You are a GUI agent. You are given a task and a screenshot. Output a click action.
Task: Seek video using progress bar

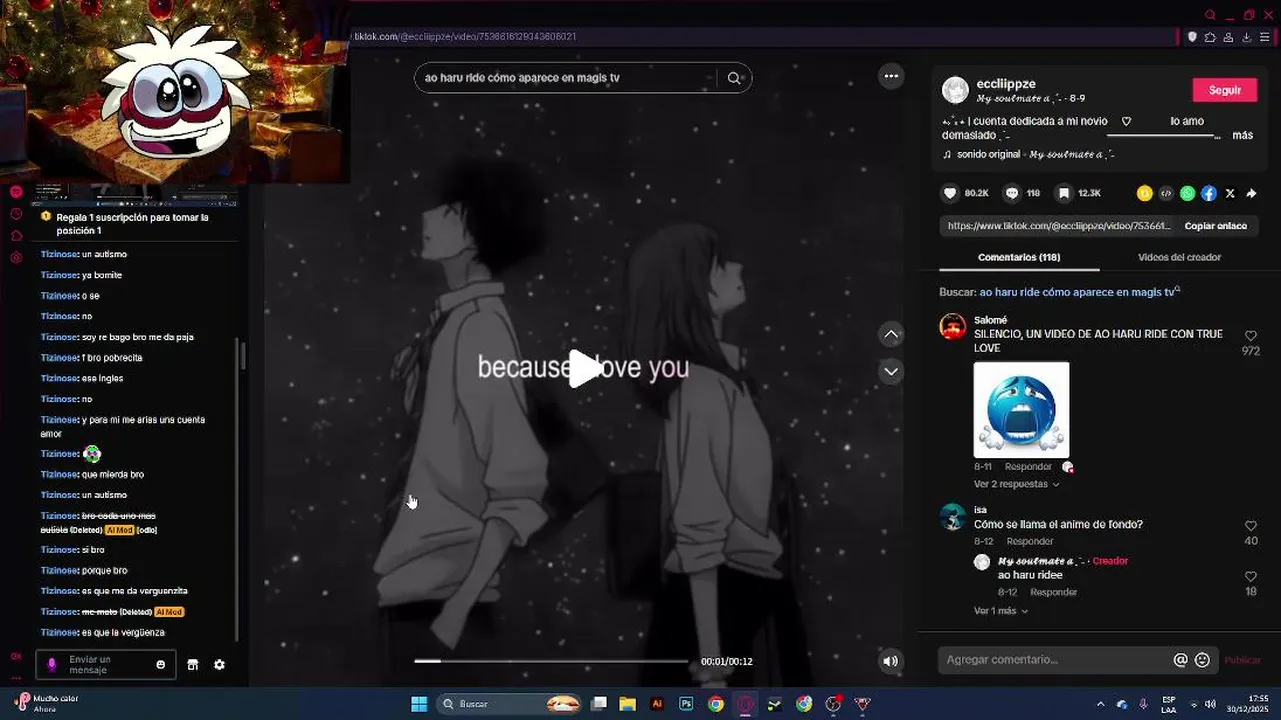tap(551, 661)
